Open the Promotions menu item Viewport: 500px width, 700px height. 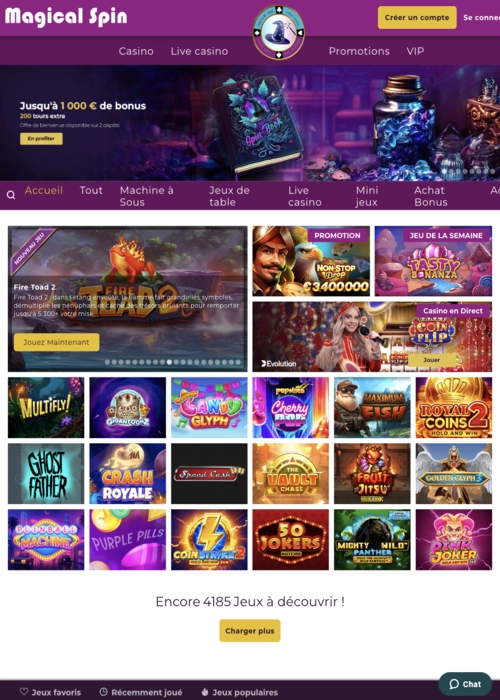tap(359, 51)
